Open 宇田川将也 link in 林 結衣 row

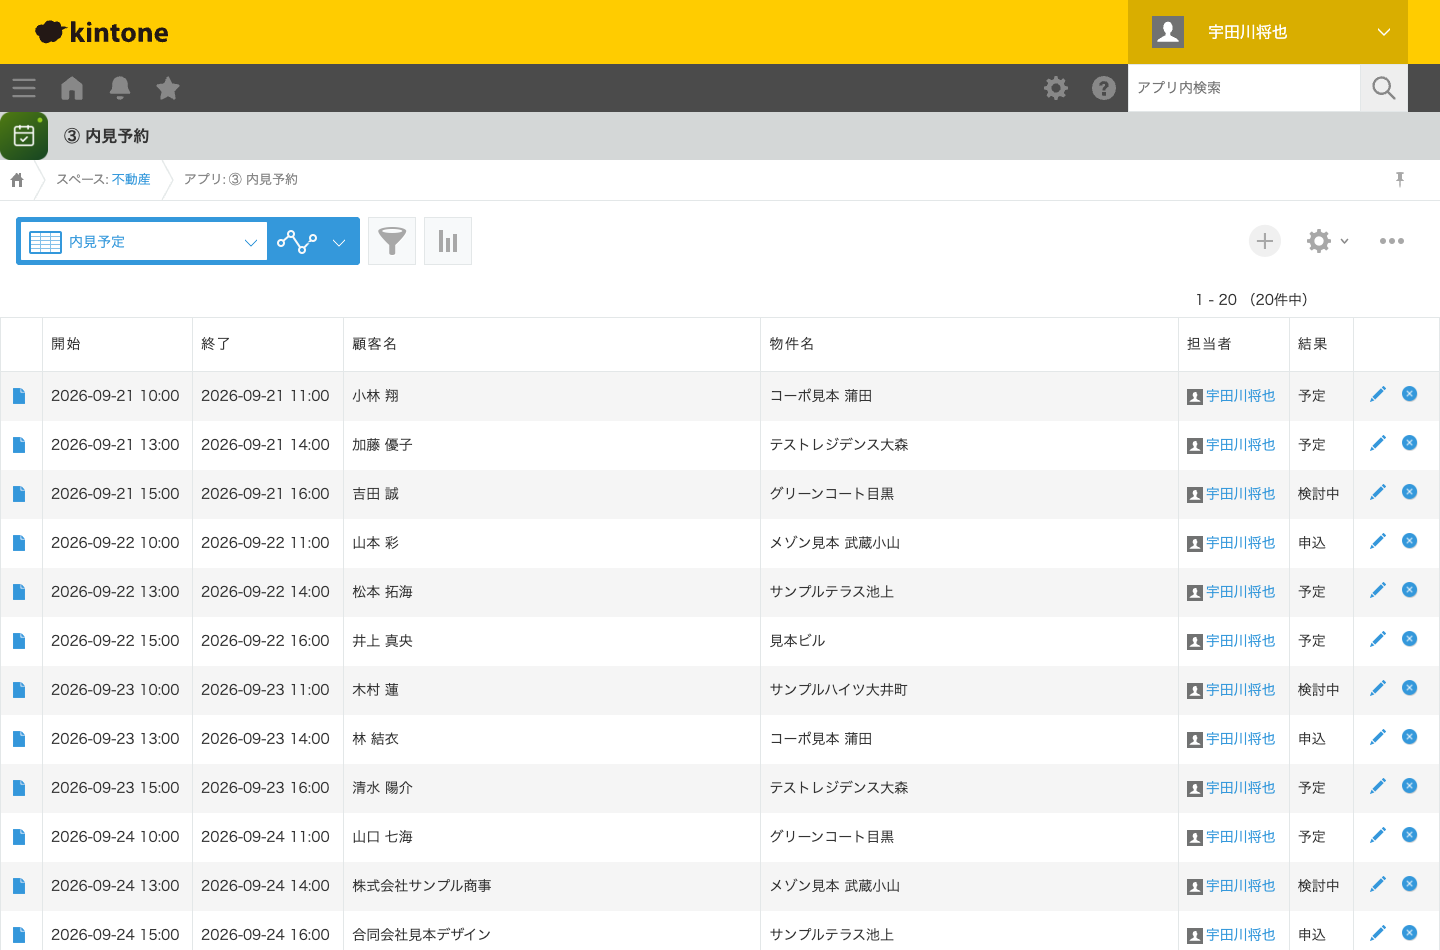click(1240, 739)
